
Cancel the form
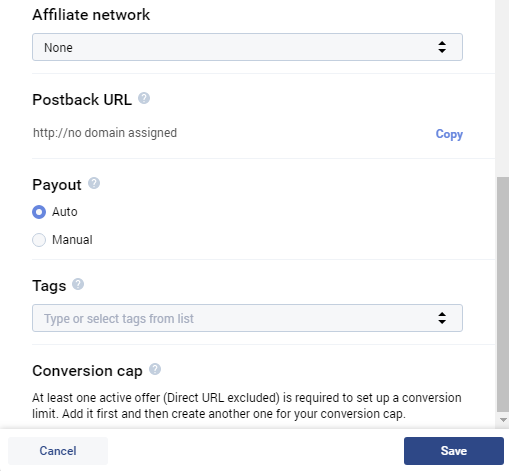tap(58, 451)
